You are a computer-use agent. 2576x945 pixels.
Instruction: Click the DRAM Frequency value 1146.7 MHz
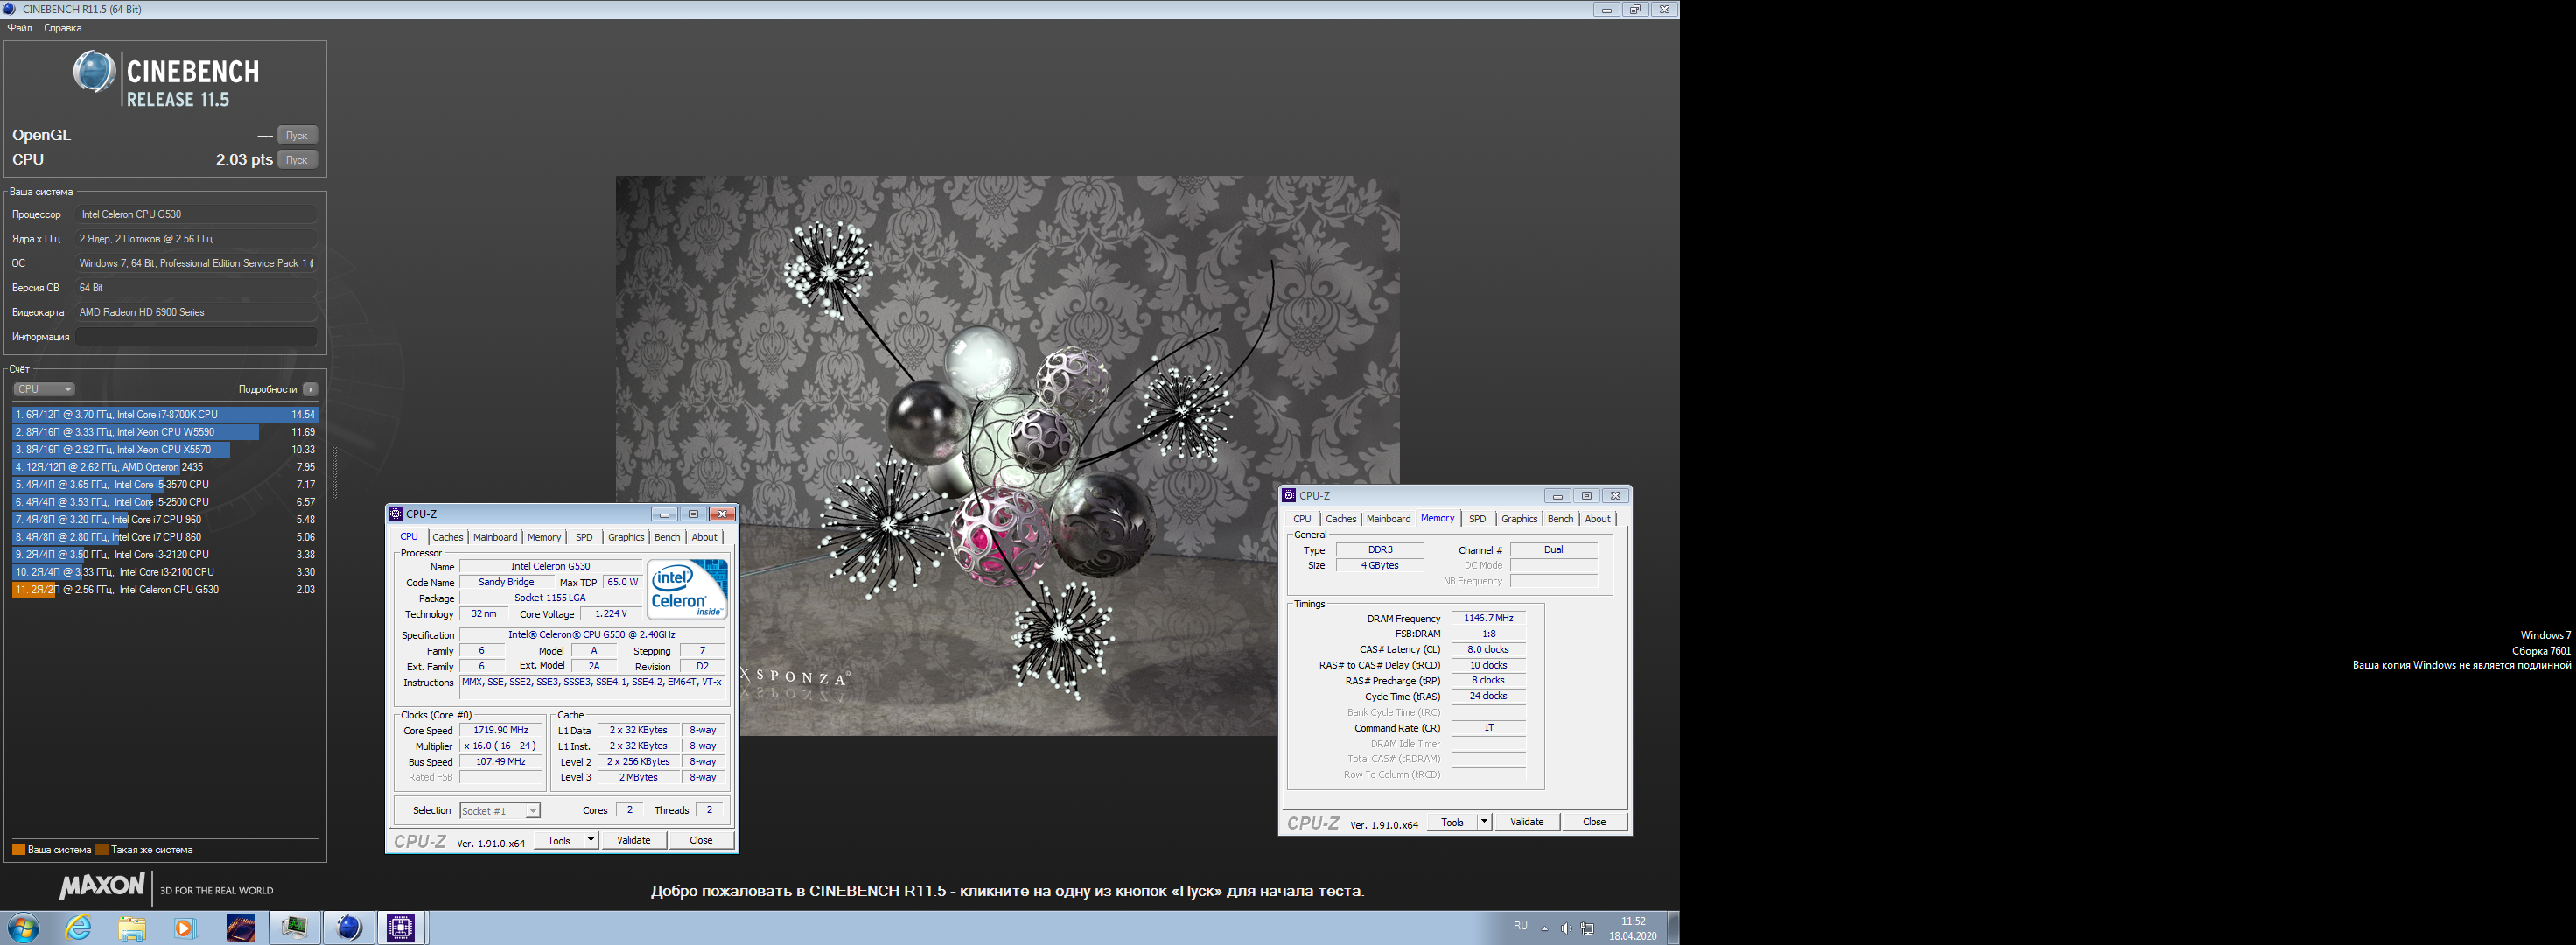[1488, 618]
